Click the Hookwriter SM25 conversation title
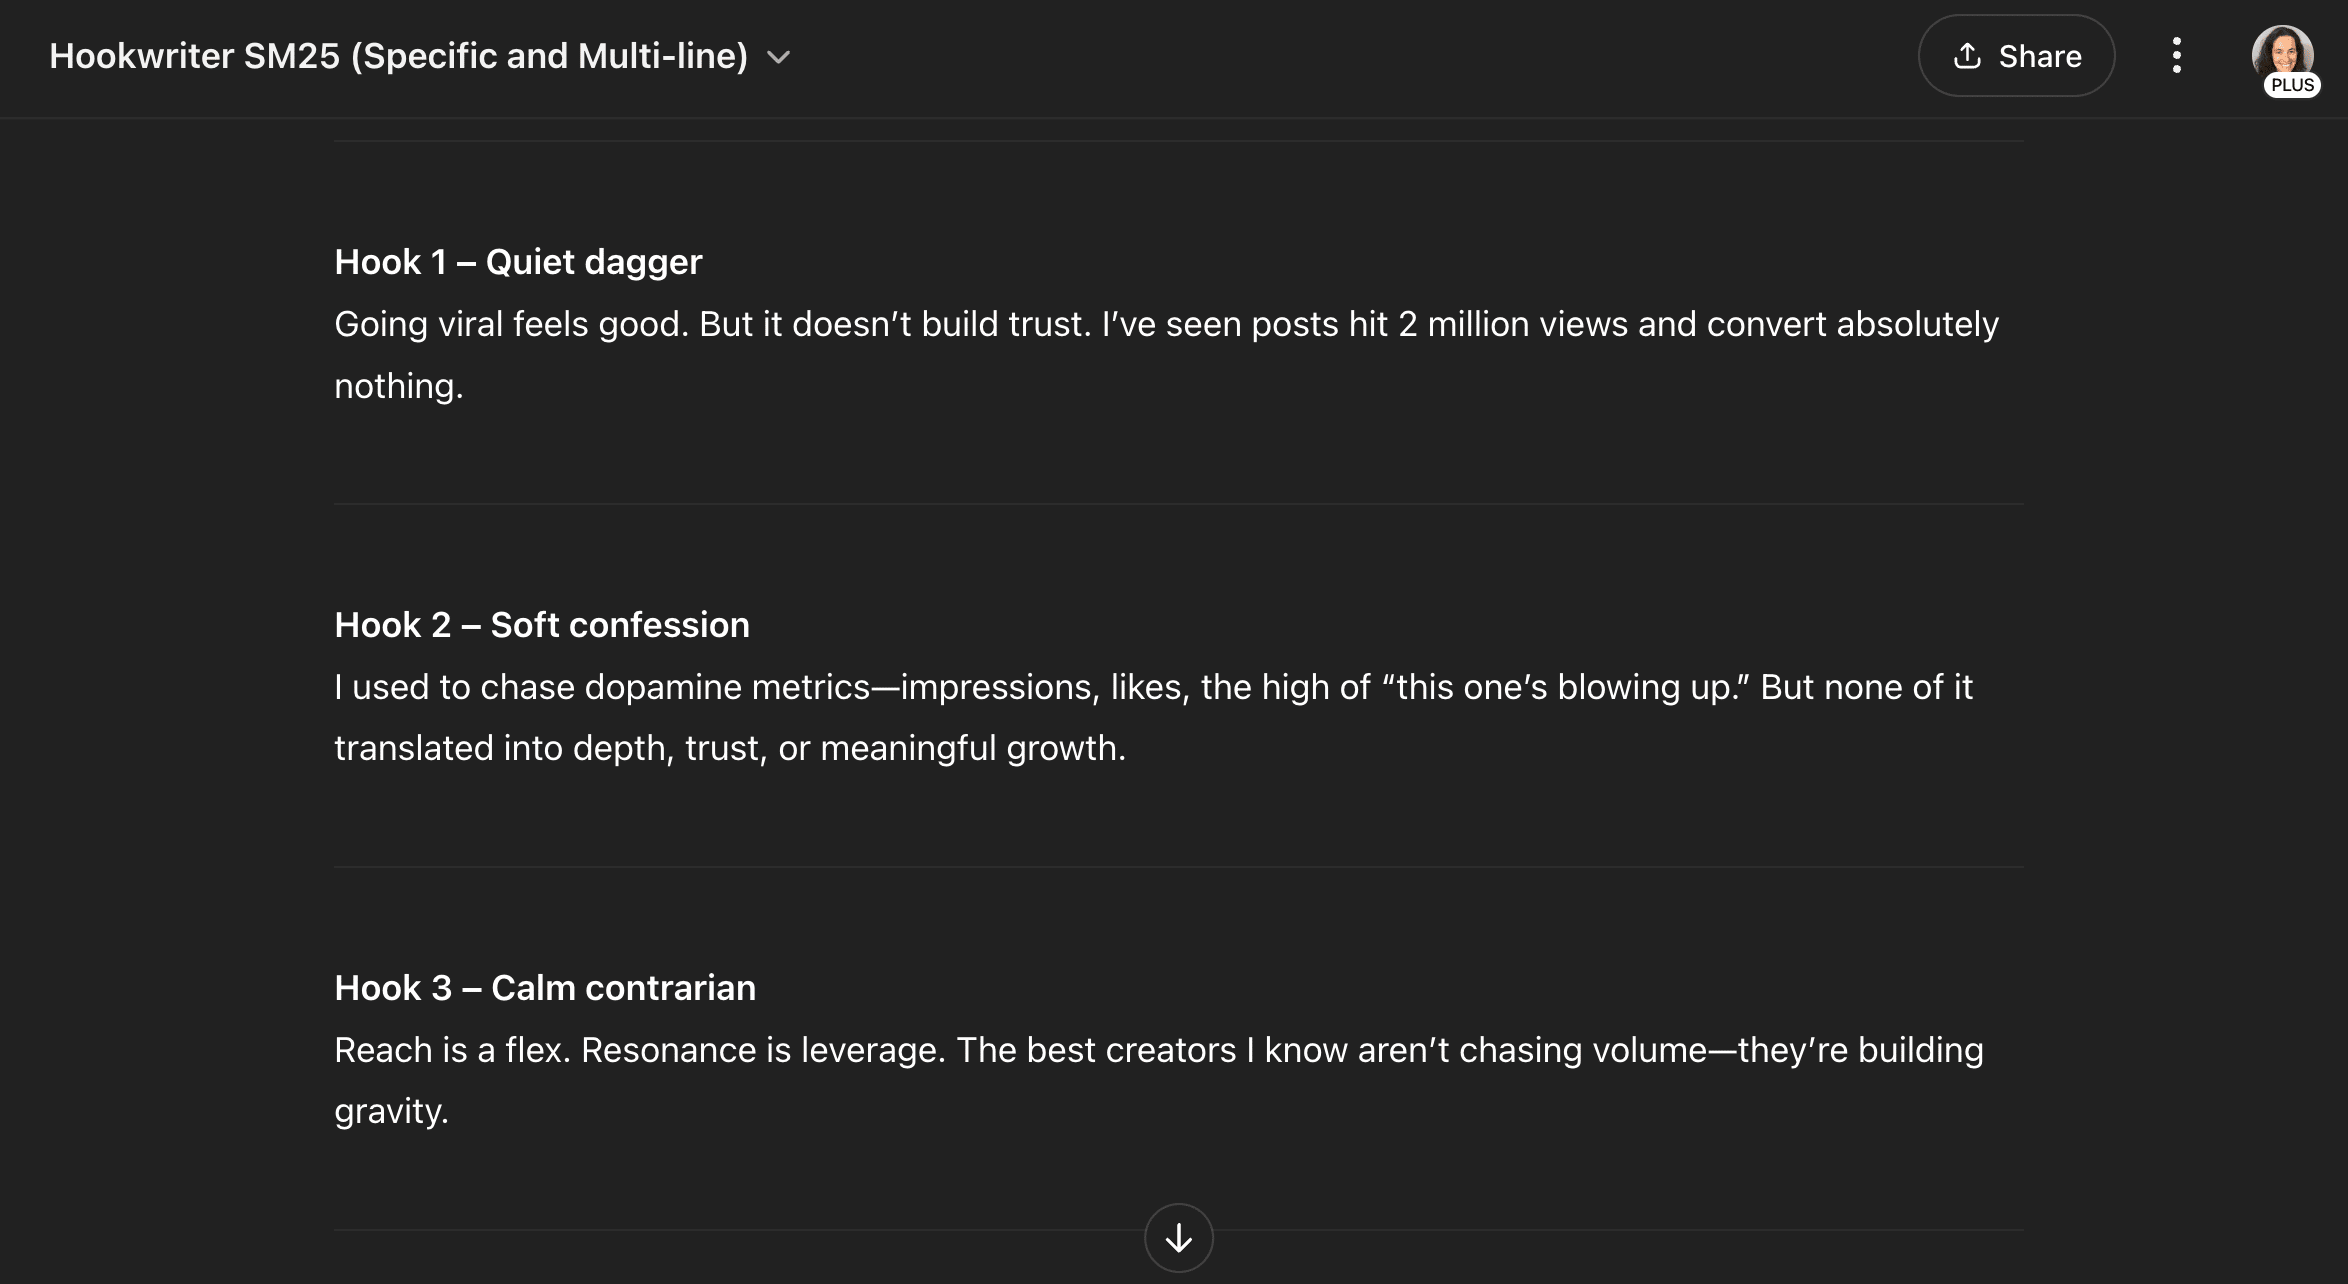 point(399,56)
